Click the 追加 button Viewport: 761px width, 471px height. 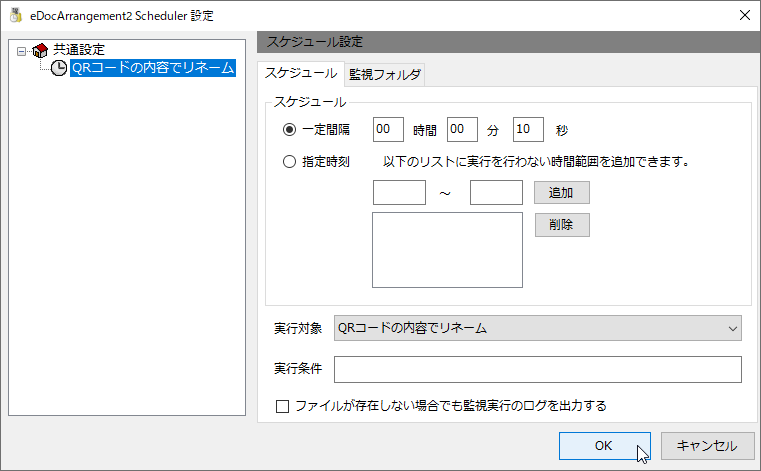[562, 193]
